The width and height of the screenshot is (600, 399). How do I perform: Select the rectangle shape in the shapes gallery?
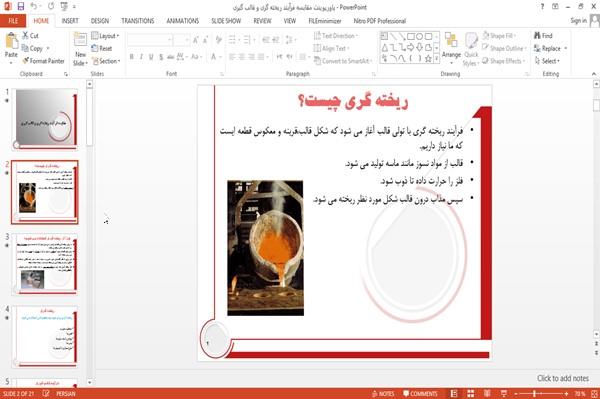tap(411, 37)
